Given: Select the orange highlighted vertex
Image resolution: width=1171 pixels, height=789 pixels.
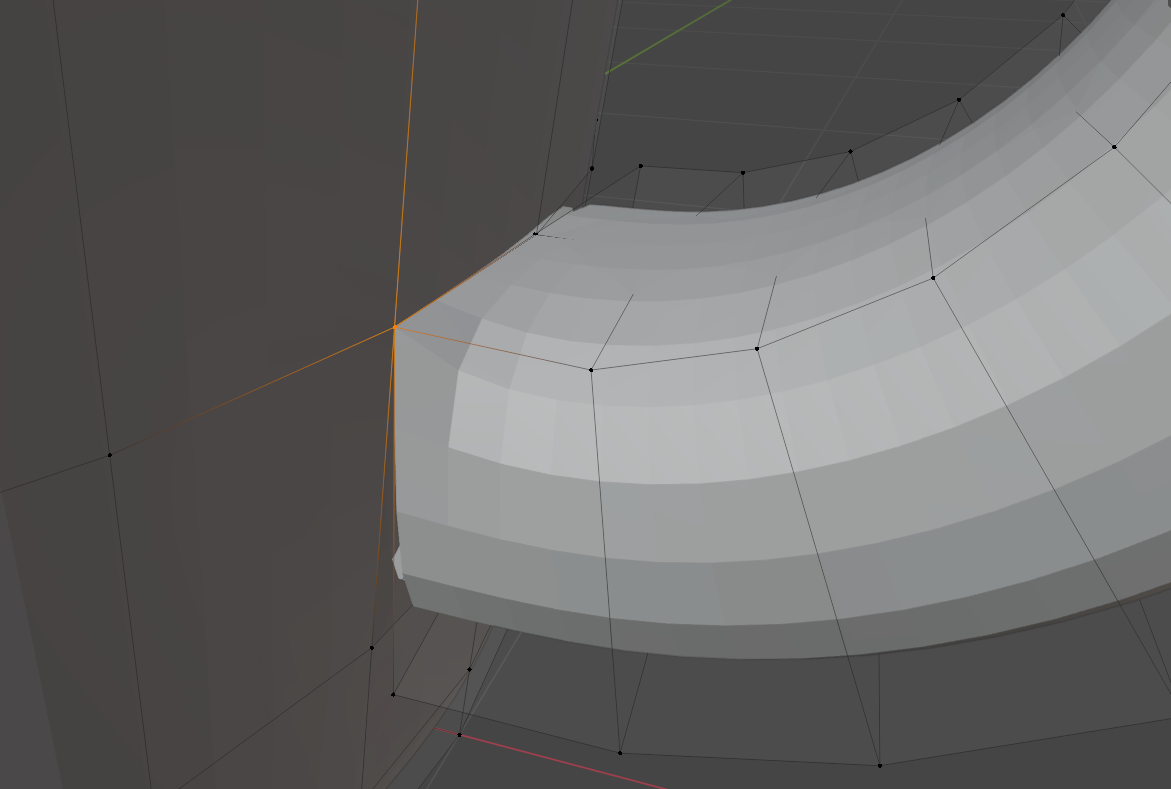Looking at the screenshot, I should point(395,327).
